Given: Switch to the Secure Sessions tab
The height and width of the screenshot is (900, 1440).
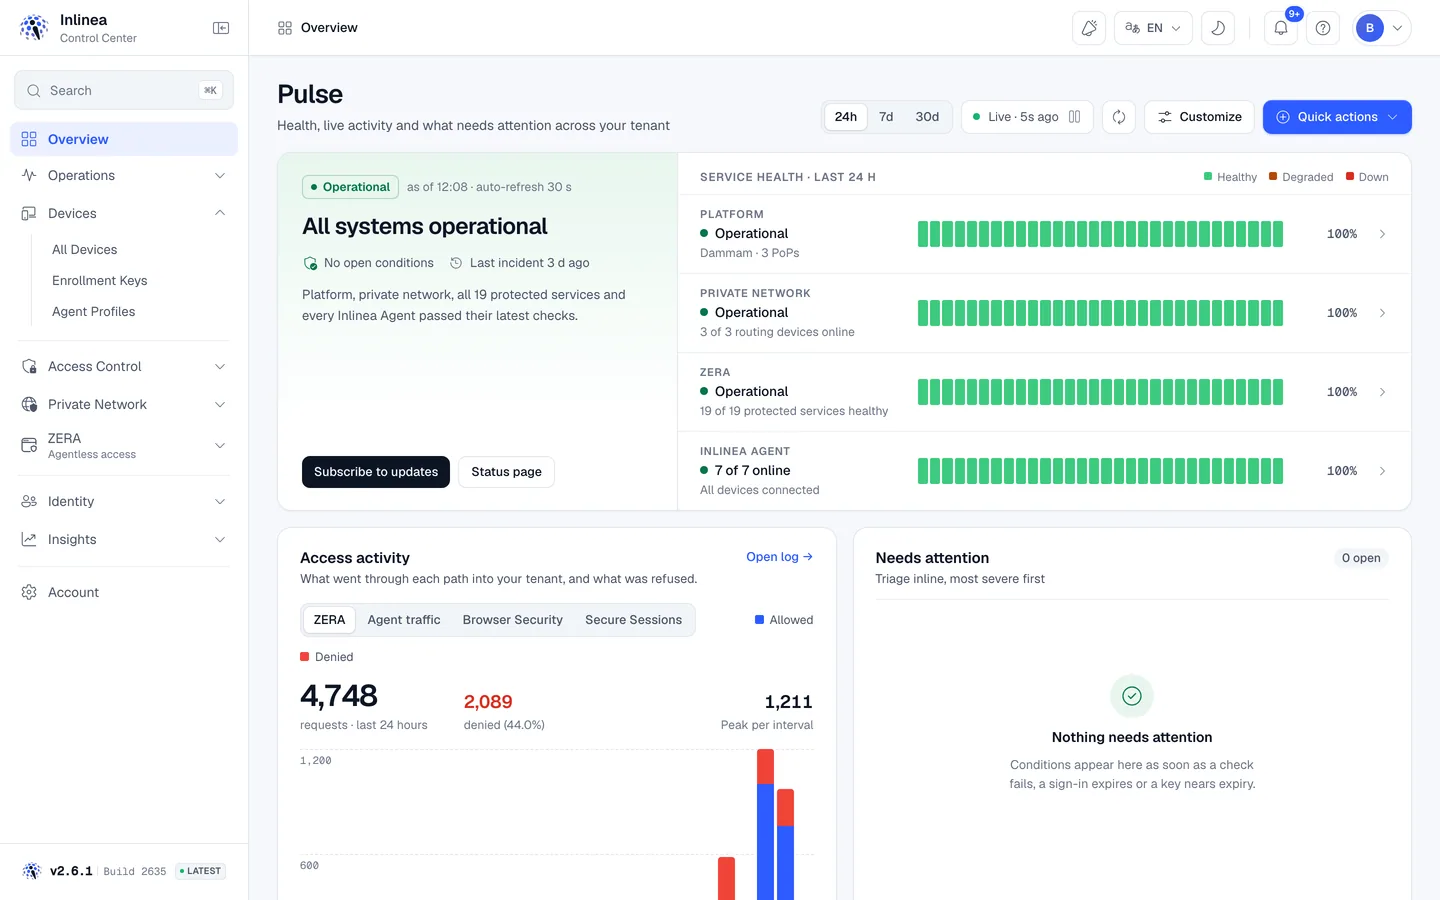Looking at the screenshot, I should coord(634,620).
